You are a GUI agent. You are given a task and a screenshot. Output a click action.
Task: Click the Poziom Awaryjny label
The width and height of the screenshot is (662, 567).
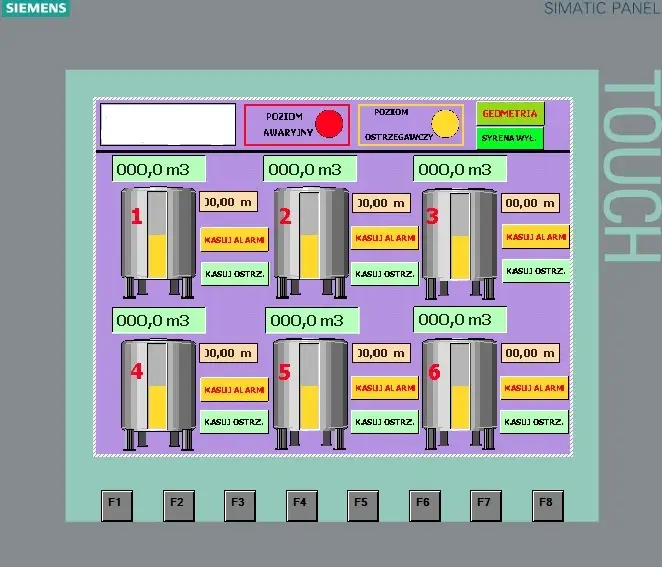pyautogui.click(x=288, y=124)
